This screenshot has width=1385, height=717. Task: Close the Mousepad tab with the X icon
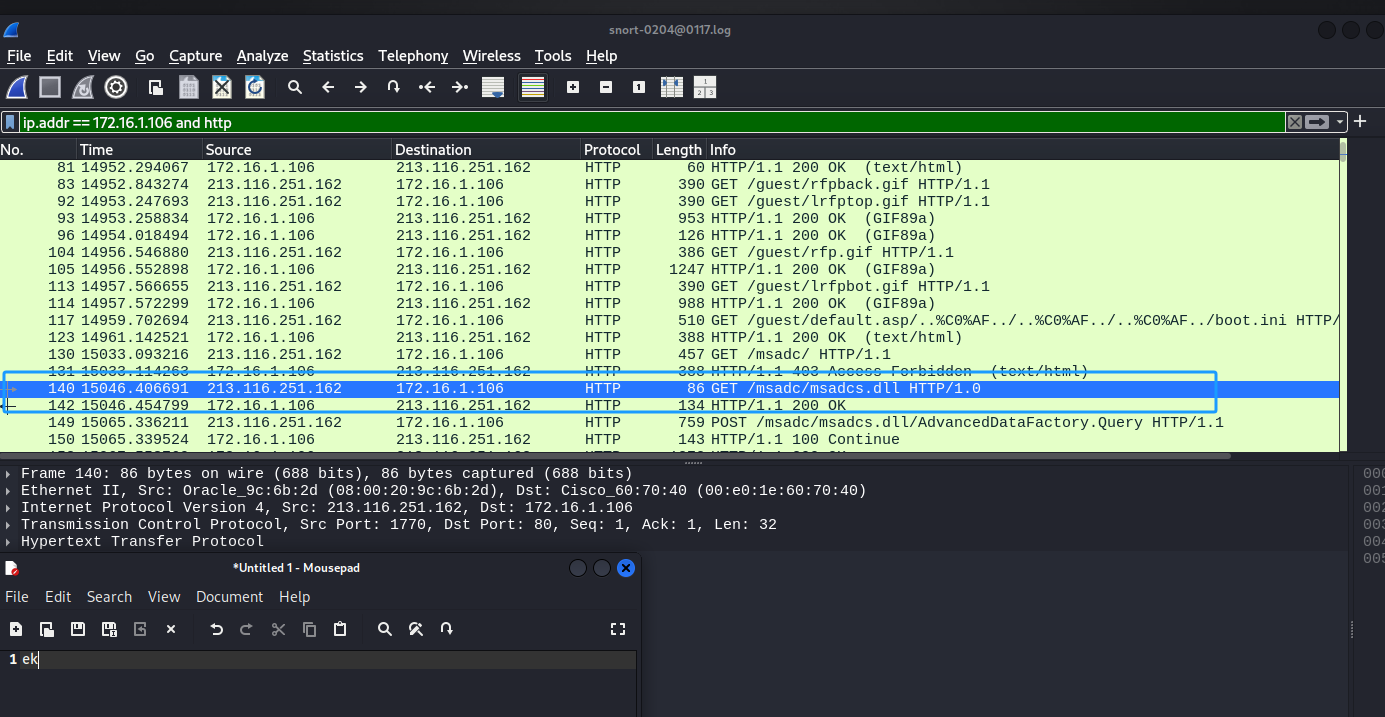171,629
